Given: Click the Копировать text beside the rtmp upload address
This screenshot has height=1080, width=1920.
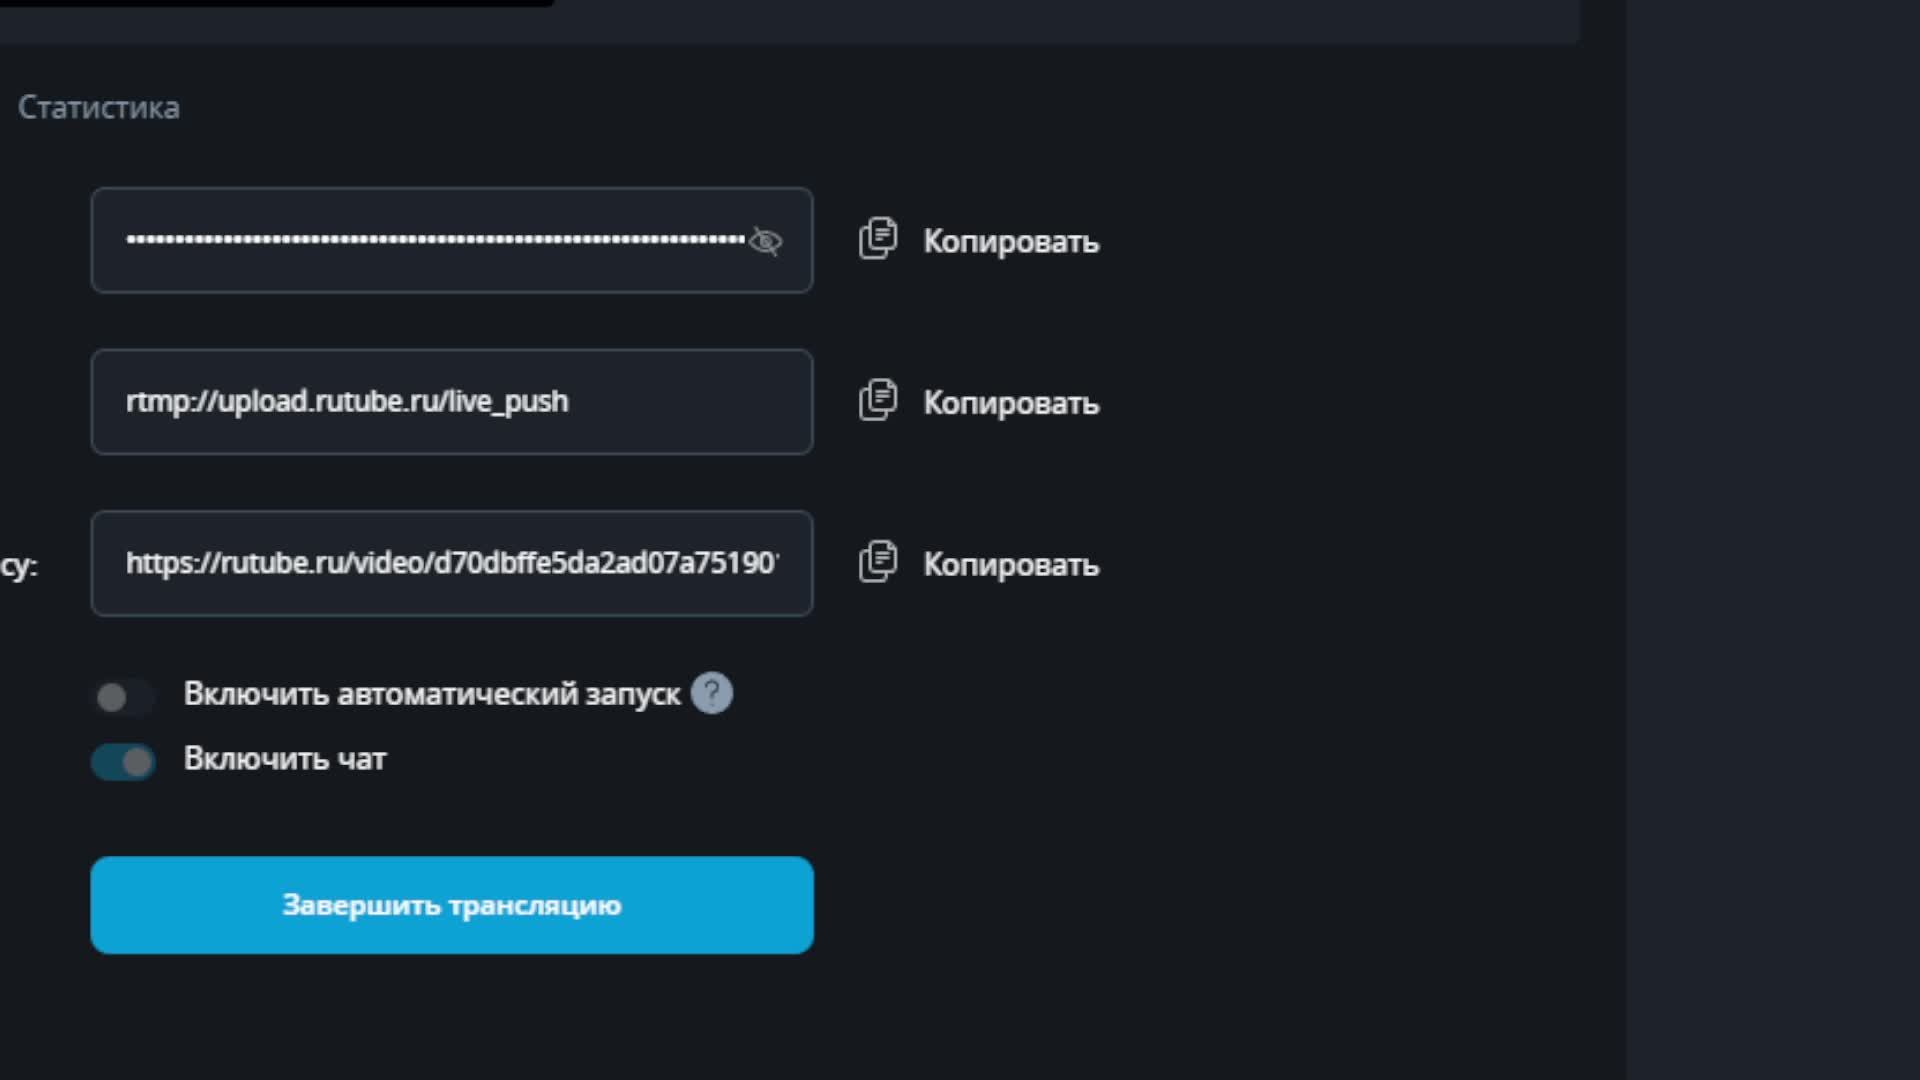Looking at the screenshot, I should [1010, 403].
